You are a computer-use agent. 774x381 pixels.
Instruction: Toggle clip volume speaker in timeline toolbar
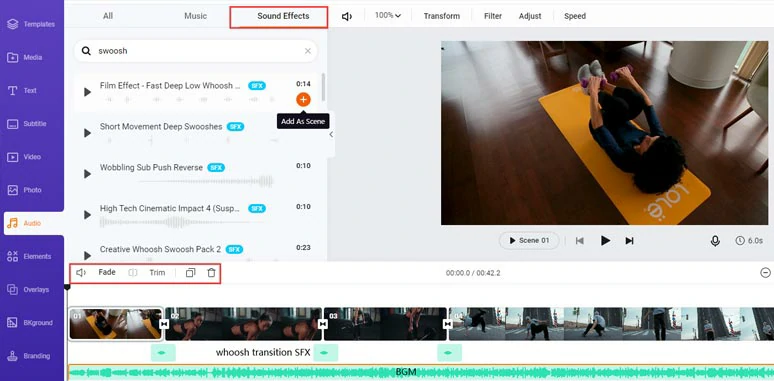81,272
